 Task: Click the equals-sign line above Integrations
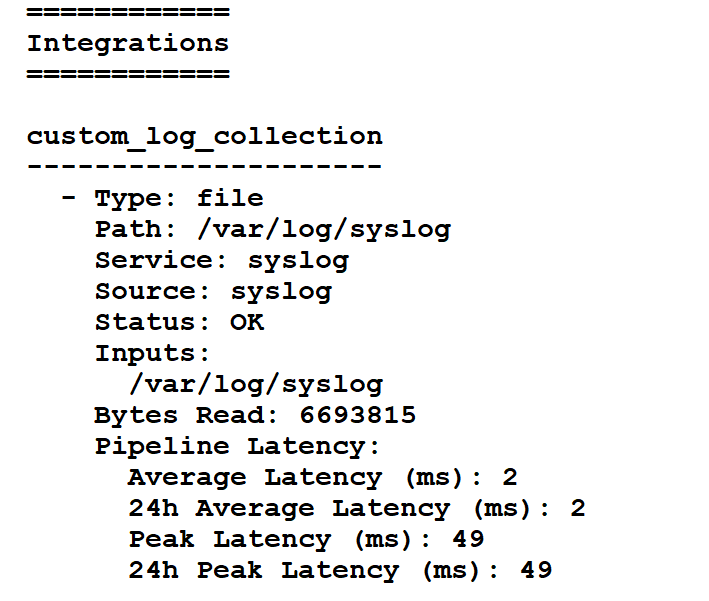pos(127,13)
